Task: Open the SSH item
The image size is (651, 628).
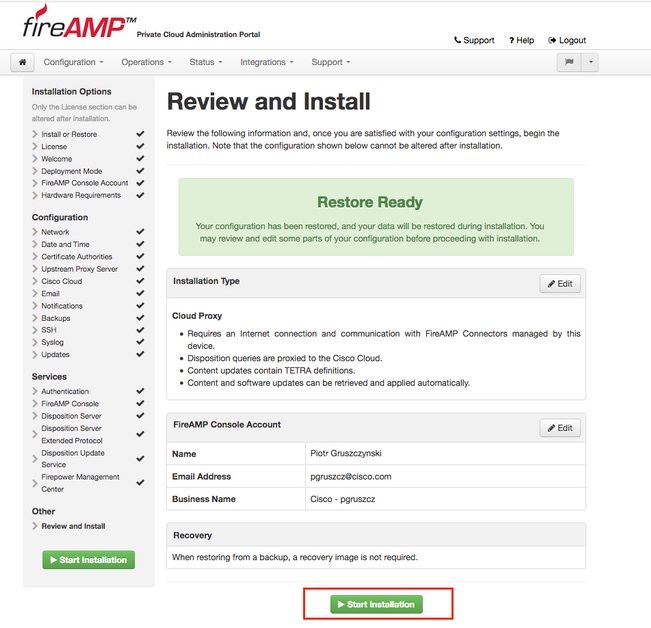Action: point(49,330)
